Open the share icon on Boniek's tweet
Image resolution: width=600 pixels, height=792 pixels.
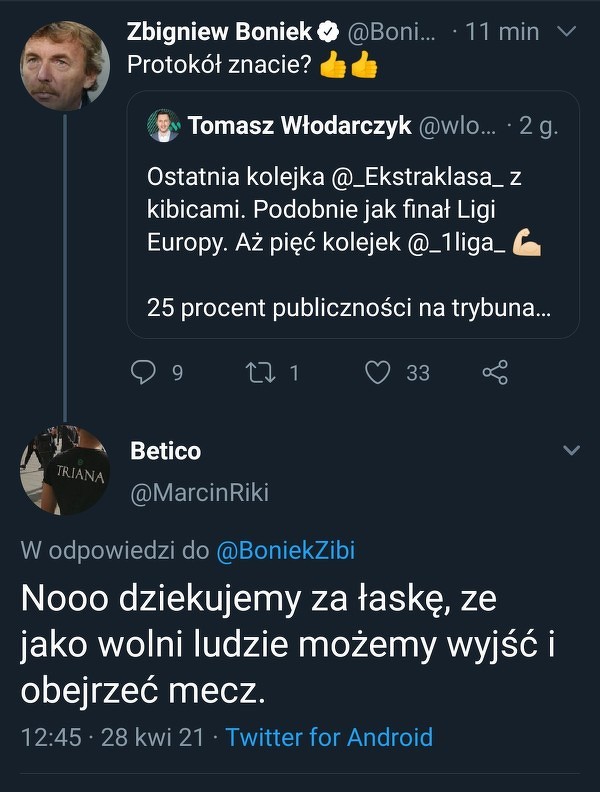click(495, 372)
